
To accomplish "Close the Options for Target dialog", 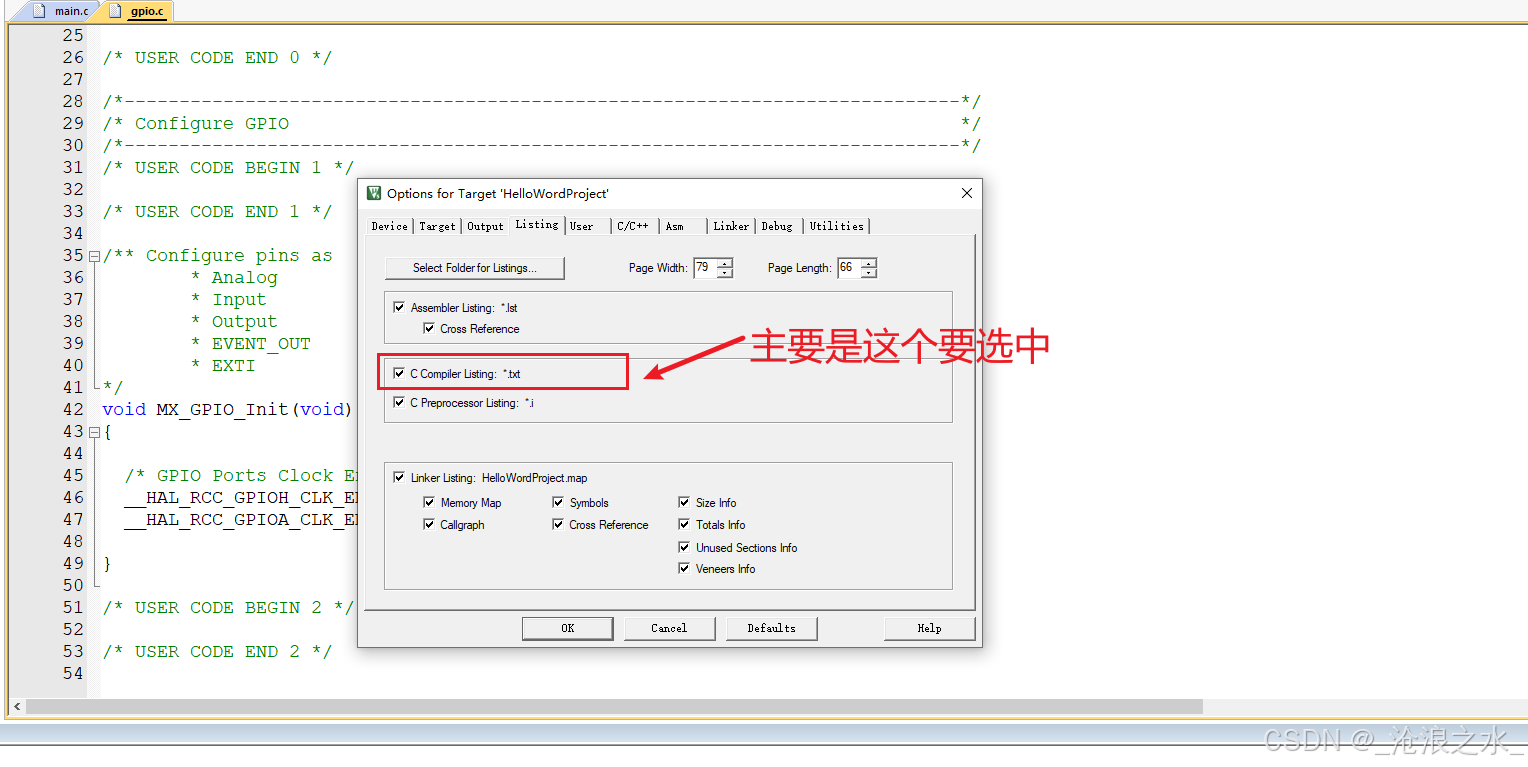I will tap(966, 193).
